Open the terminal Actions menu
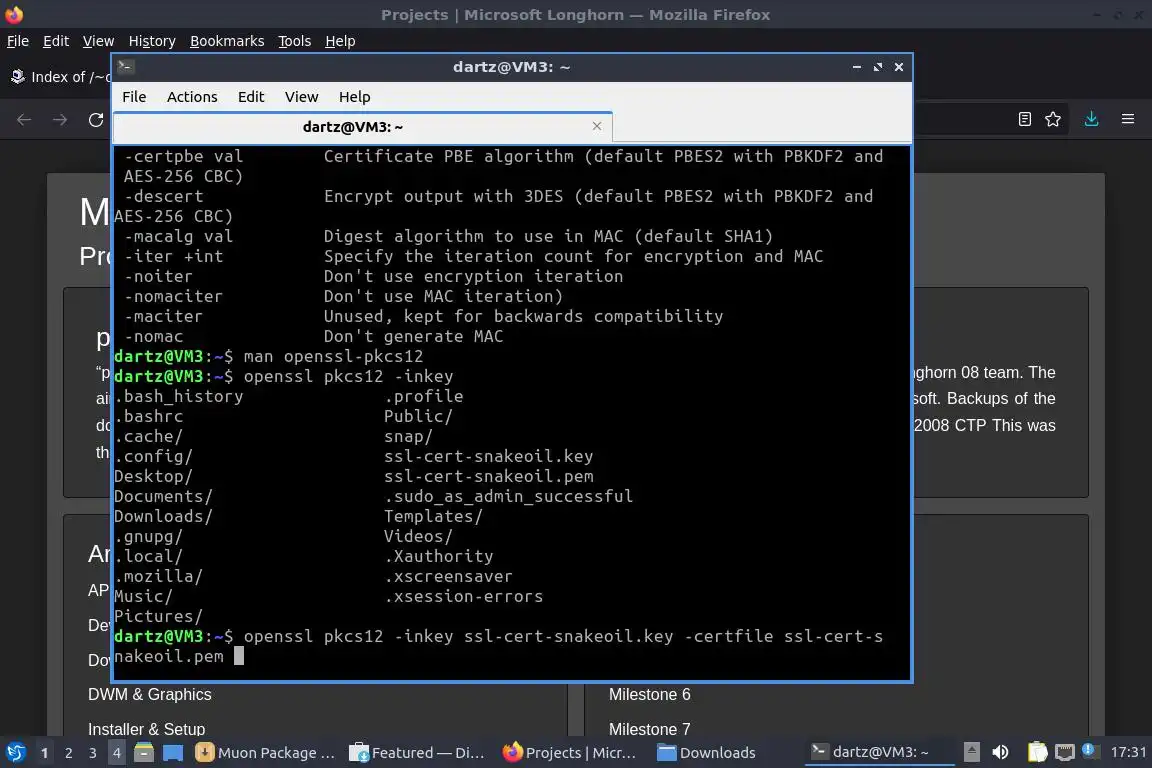 click(x=192, y=97)
